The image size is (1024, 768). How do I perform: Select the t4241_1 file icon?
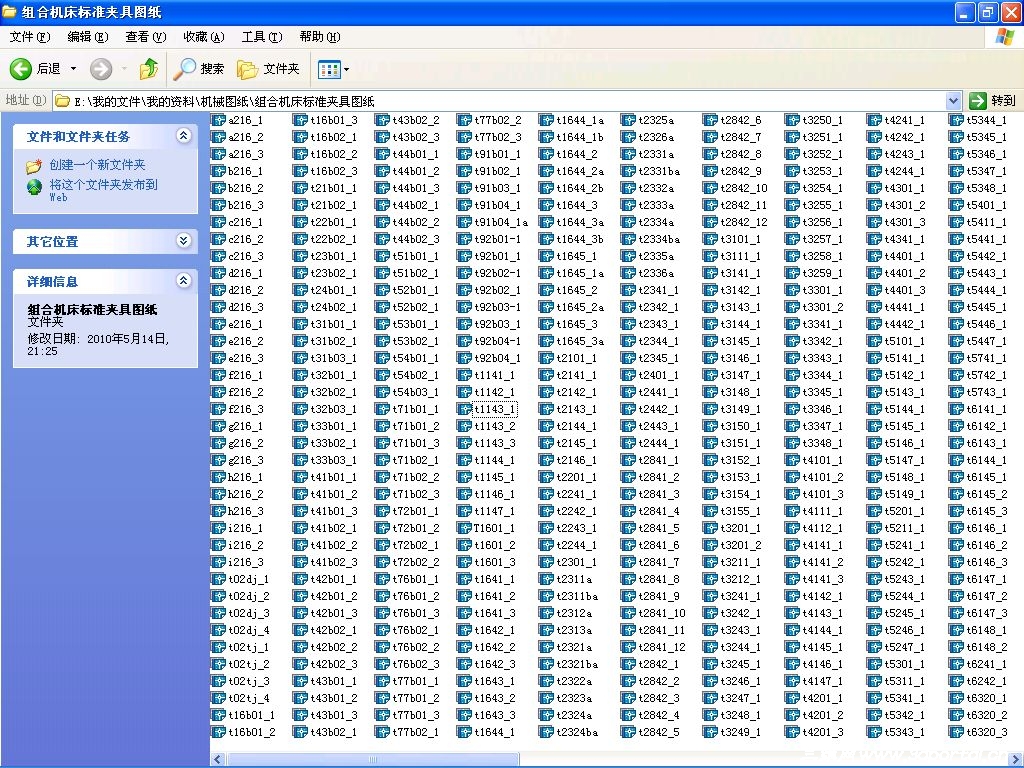pyautogui.click(x=873, y=120)
